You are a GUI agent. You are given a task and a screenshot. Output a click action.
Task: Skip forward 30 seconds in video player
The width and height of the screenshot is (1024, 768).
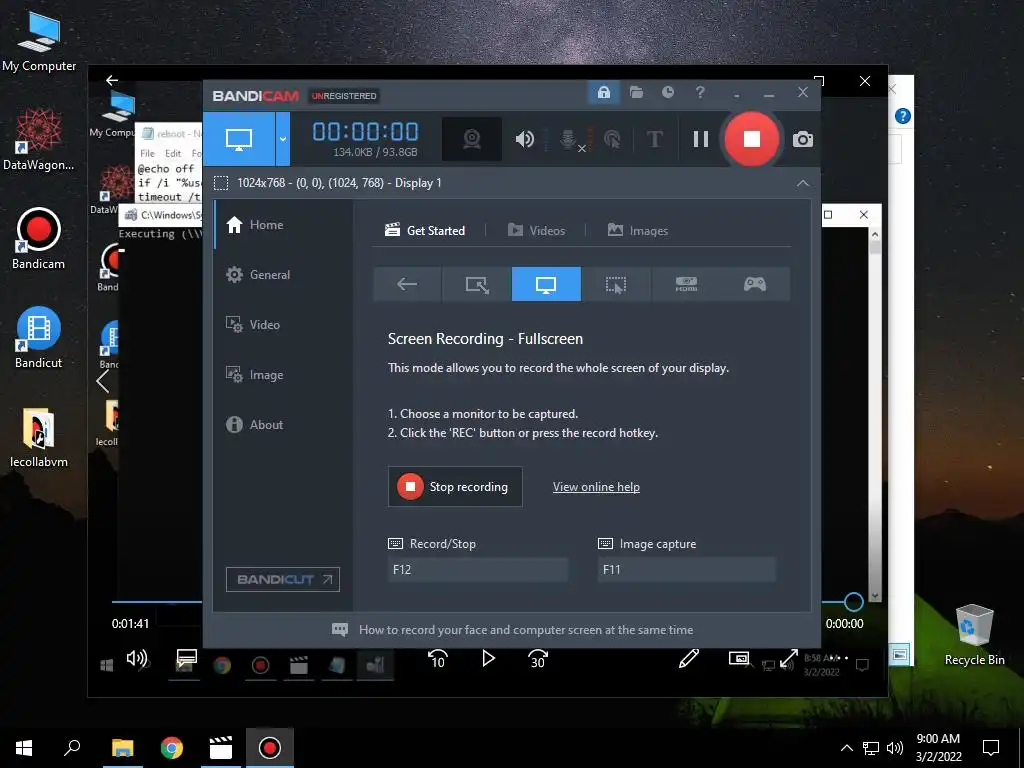537,659
